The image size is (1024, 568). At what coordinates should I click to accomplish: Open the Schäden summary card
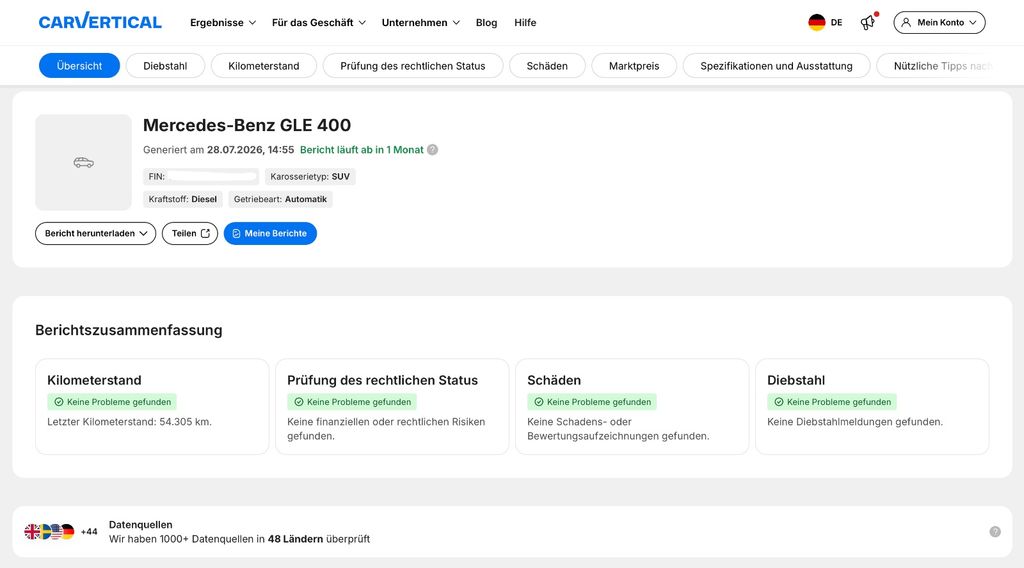click(x=632, y=406)
